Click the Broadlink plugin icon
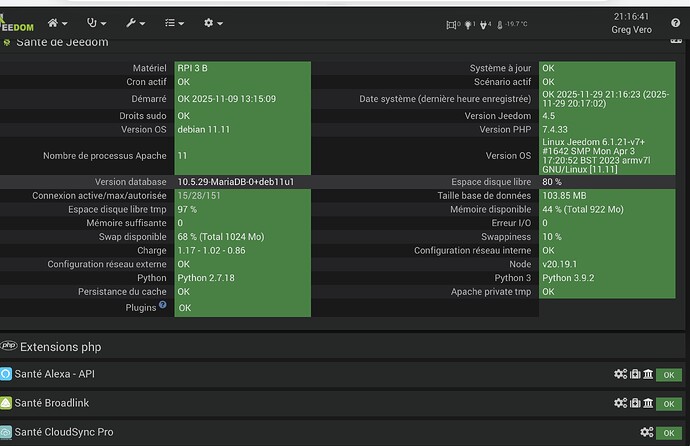The width and height of the screenshot is (690, 446). [6, 403]
